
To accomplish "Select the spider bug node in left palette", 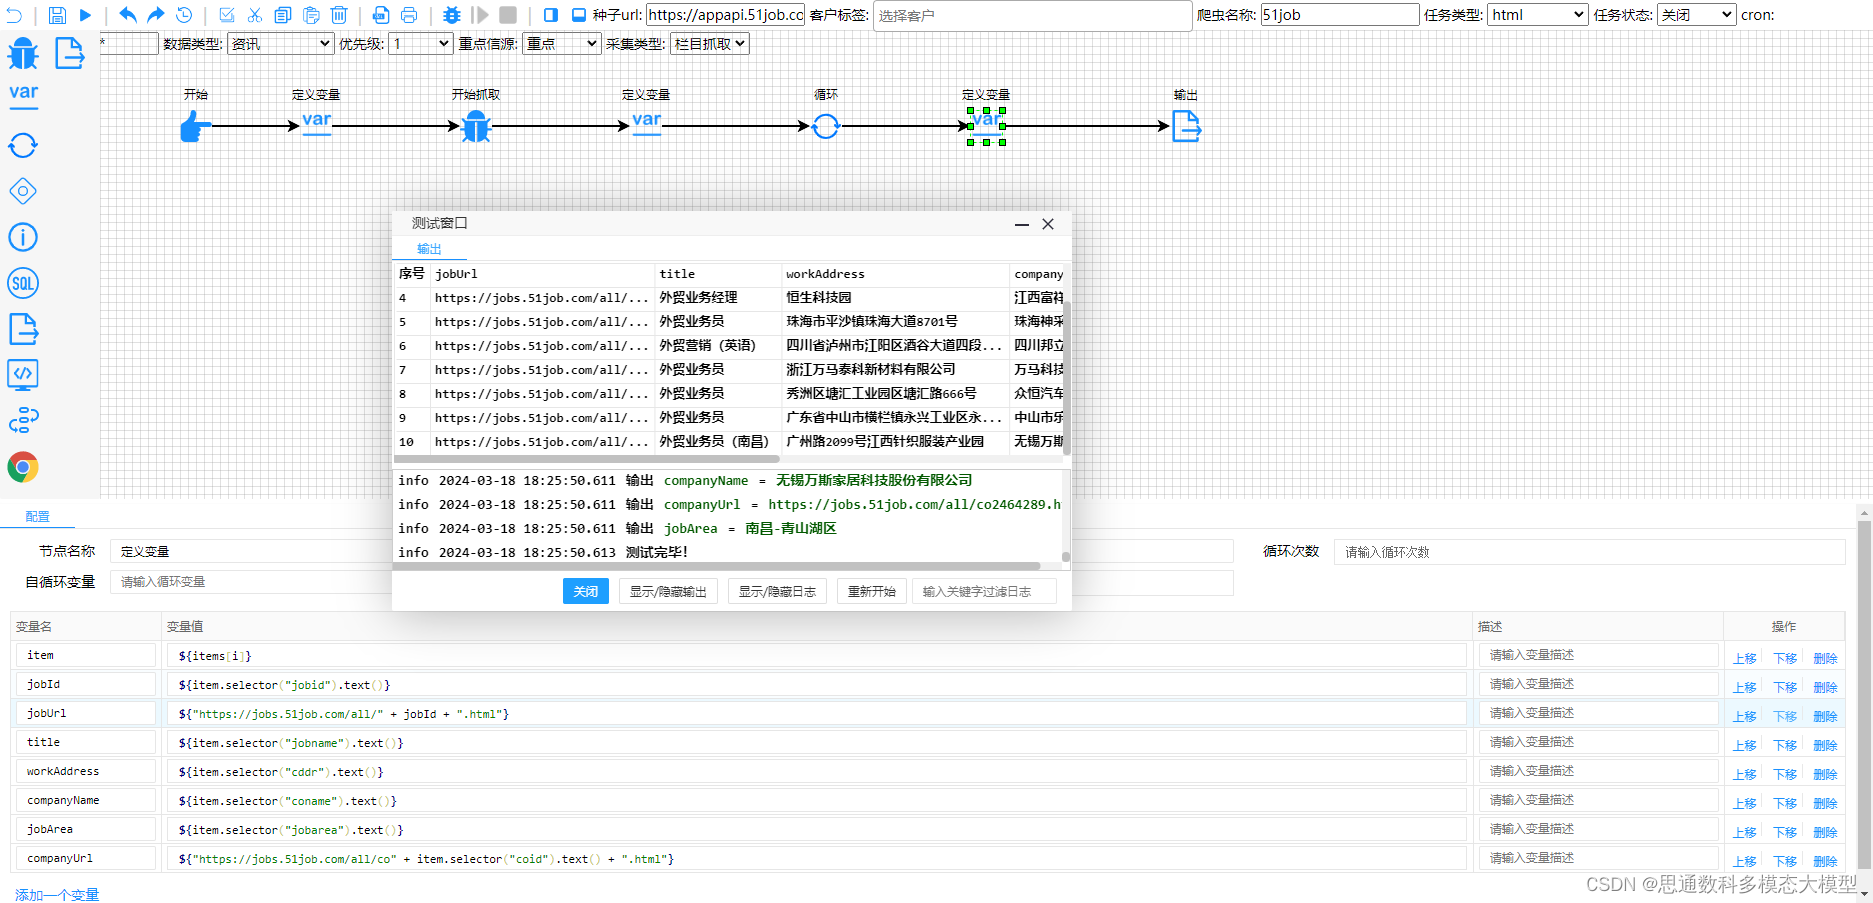I will 23,53.
